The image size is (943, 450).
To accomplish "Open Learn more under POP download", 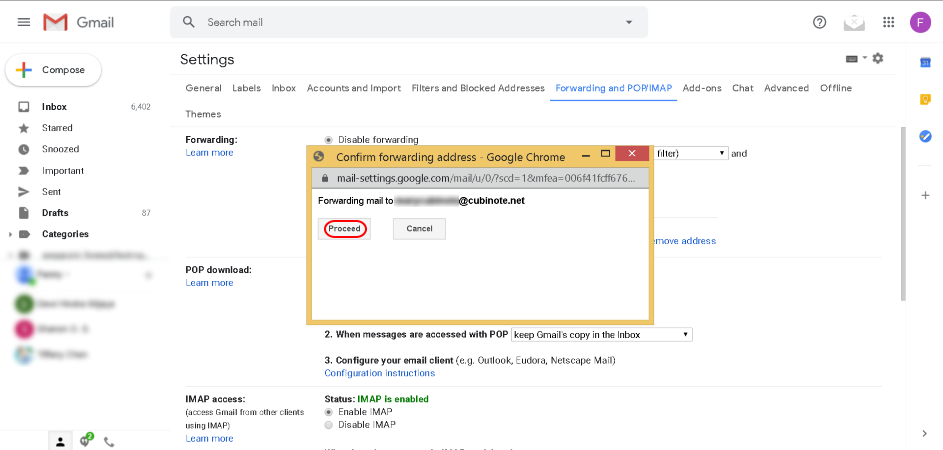I will [x=209, y=283].
